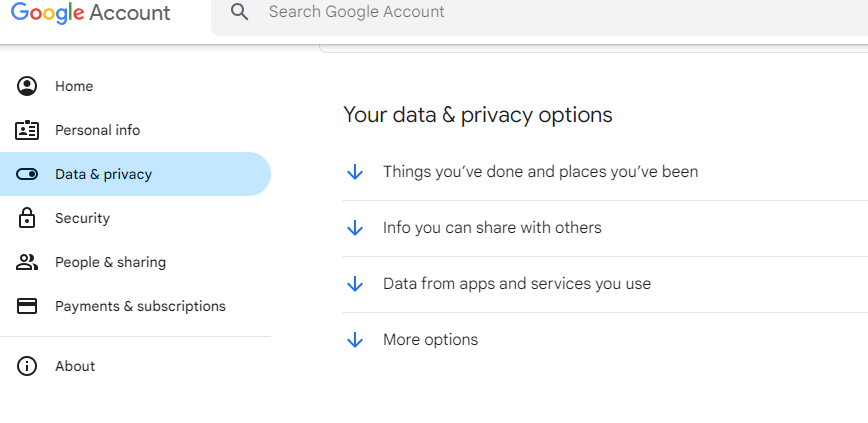Screen dimensions: 868x423
Task: Expand arrow beside Data from apps
Action: coord(354,284)
